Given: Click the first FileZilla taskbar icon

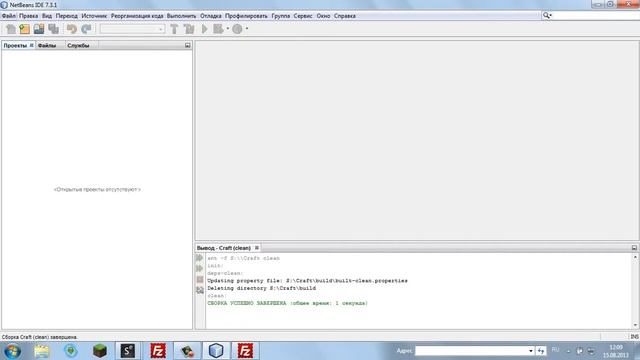Looking at the screenshot, I should point(158,351).
